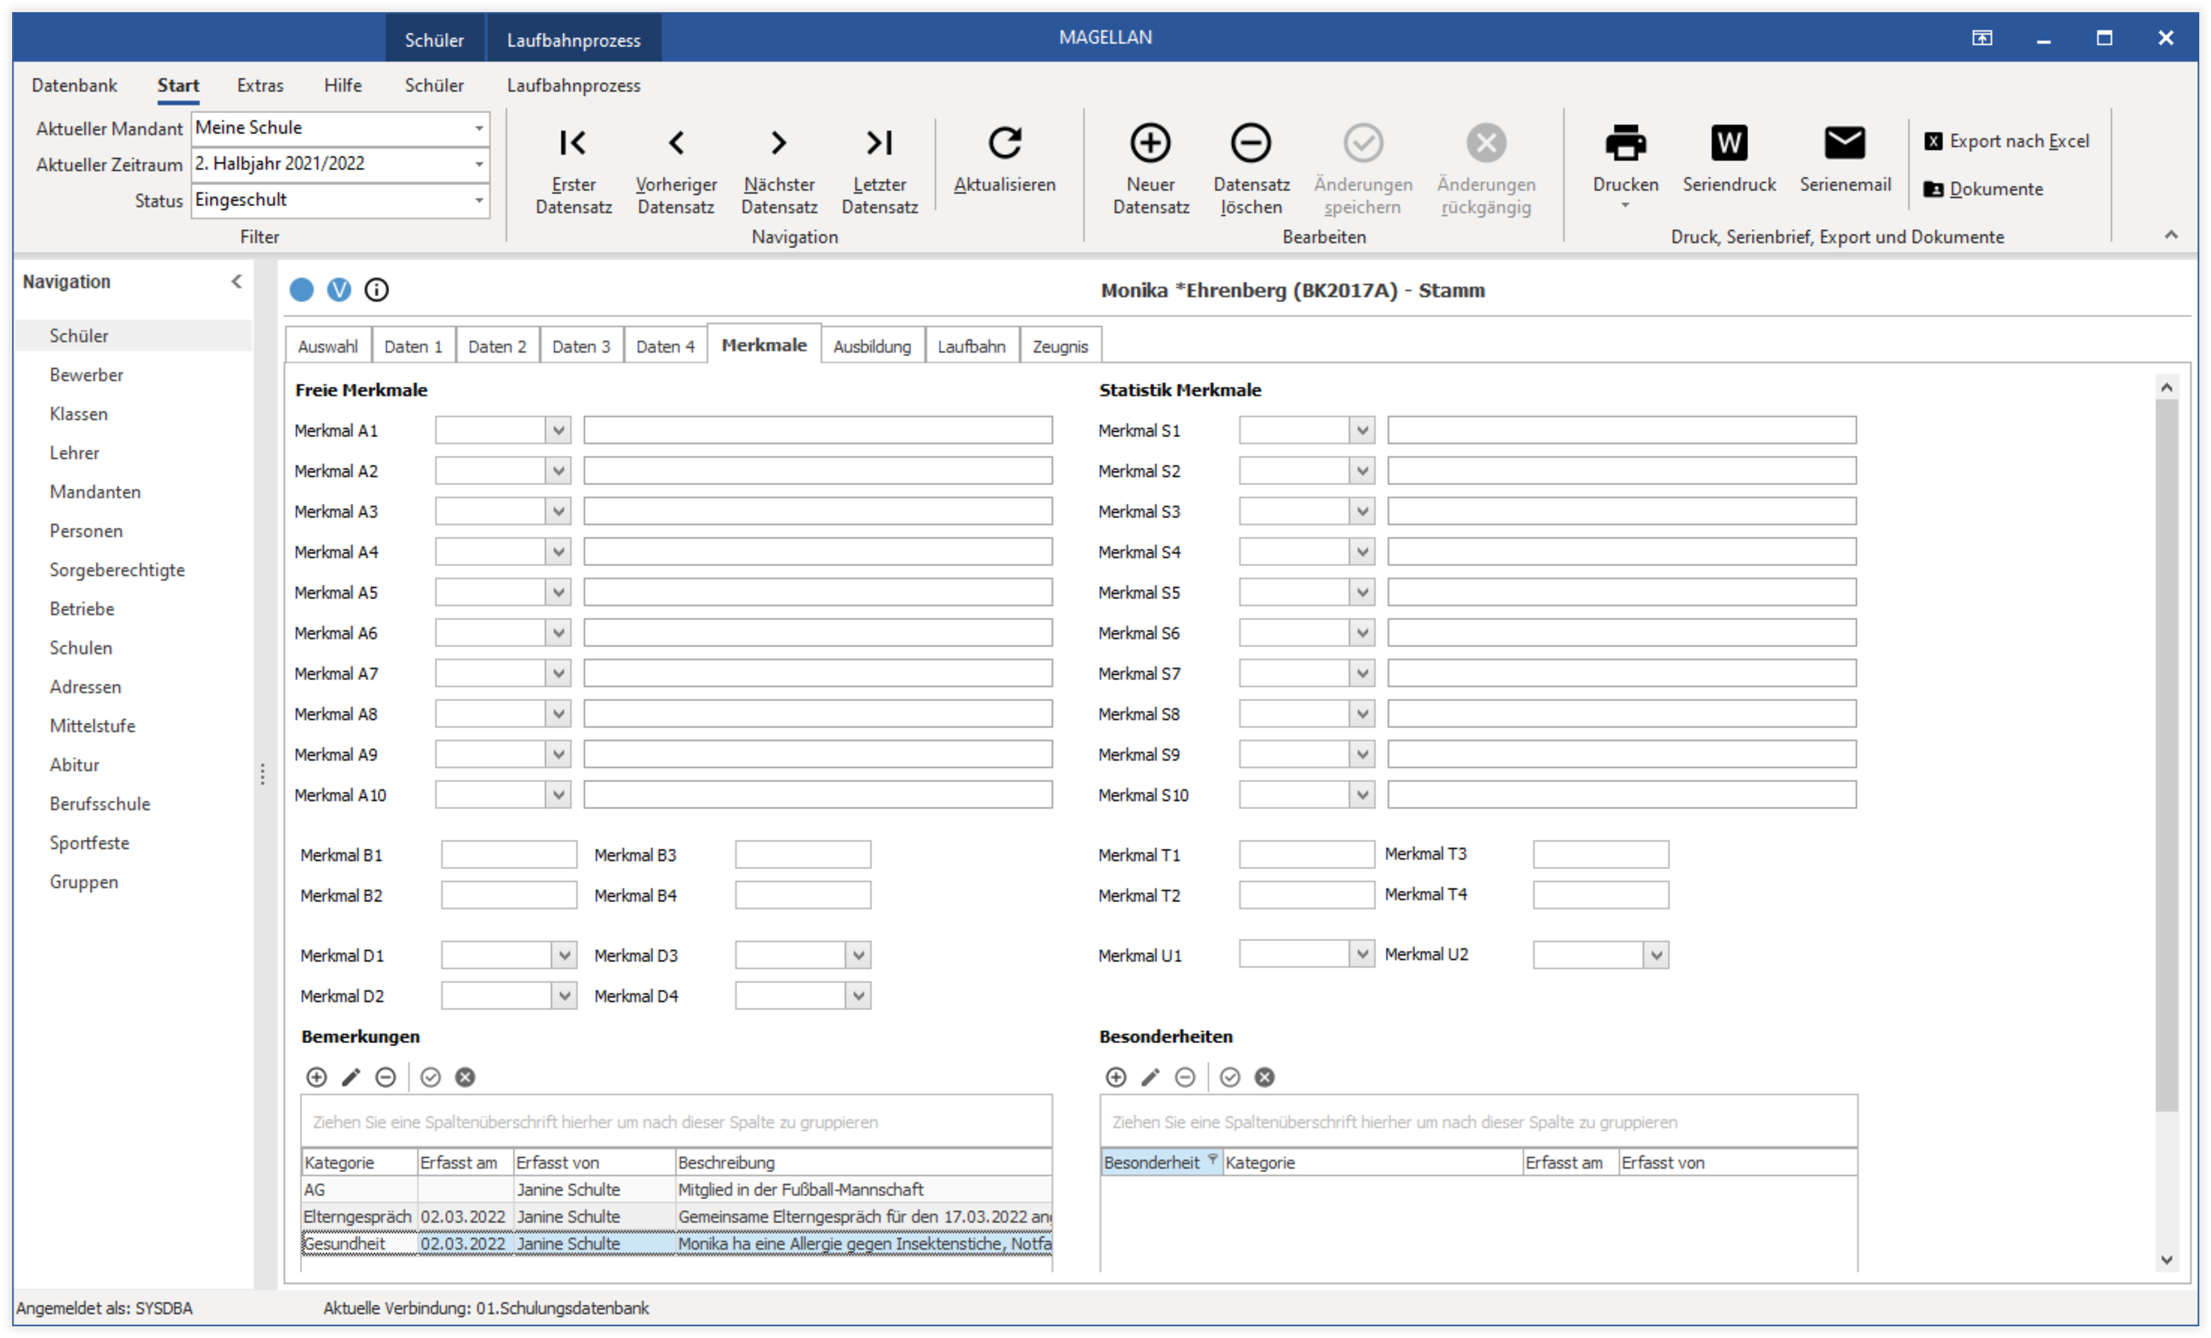Screen dimensions: 2211x1338
Task: Create a Neuer Datensatz
Action: click(x=1150, y=143)
